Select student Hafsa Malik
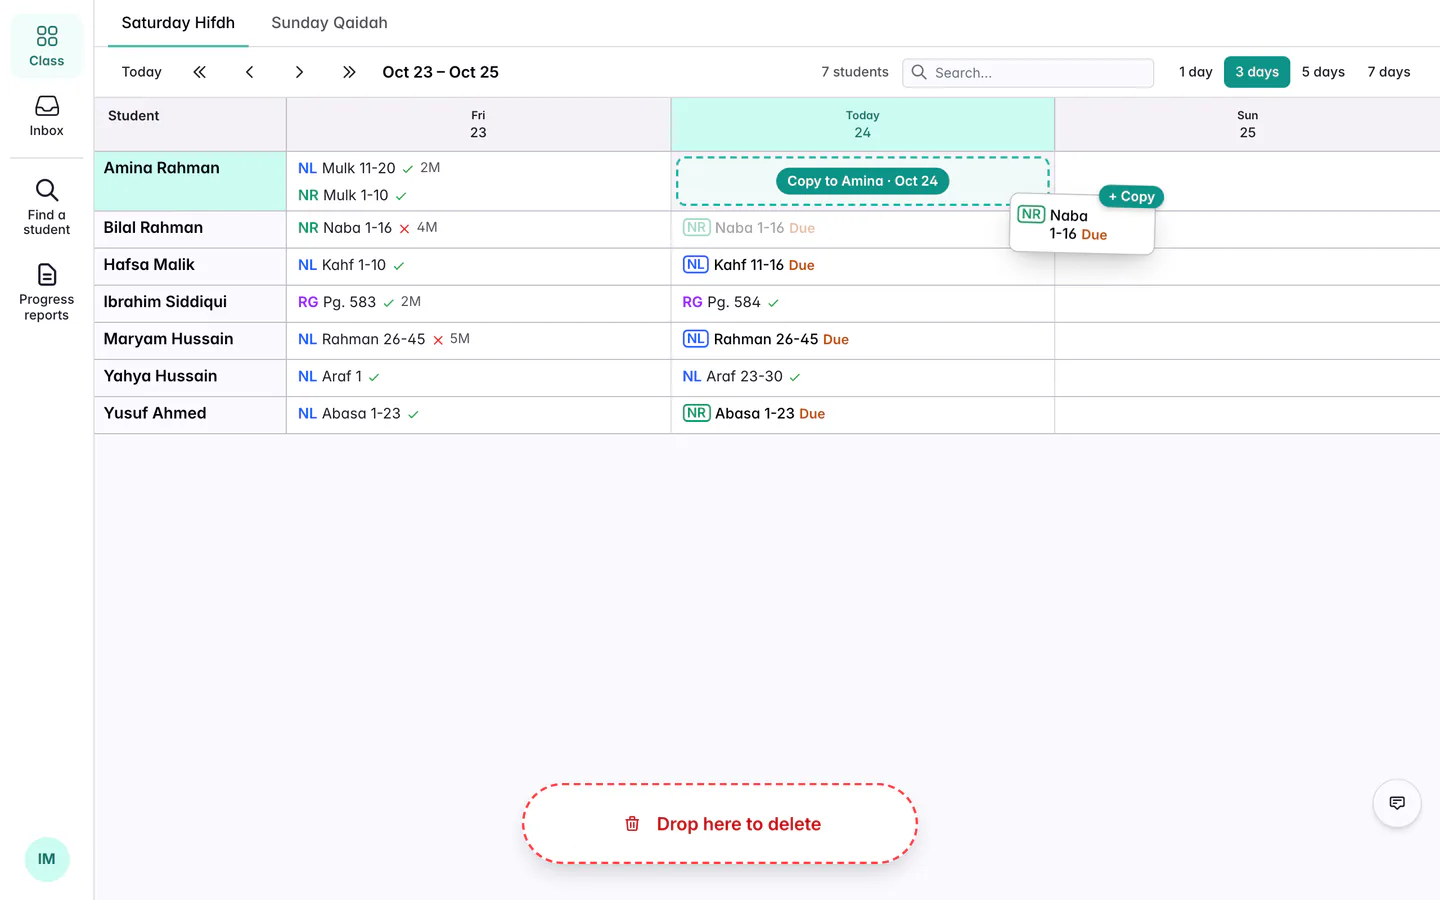The image size is (1440, 900). tap(149, 265)
